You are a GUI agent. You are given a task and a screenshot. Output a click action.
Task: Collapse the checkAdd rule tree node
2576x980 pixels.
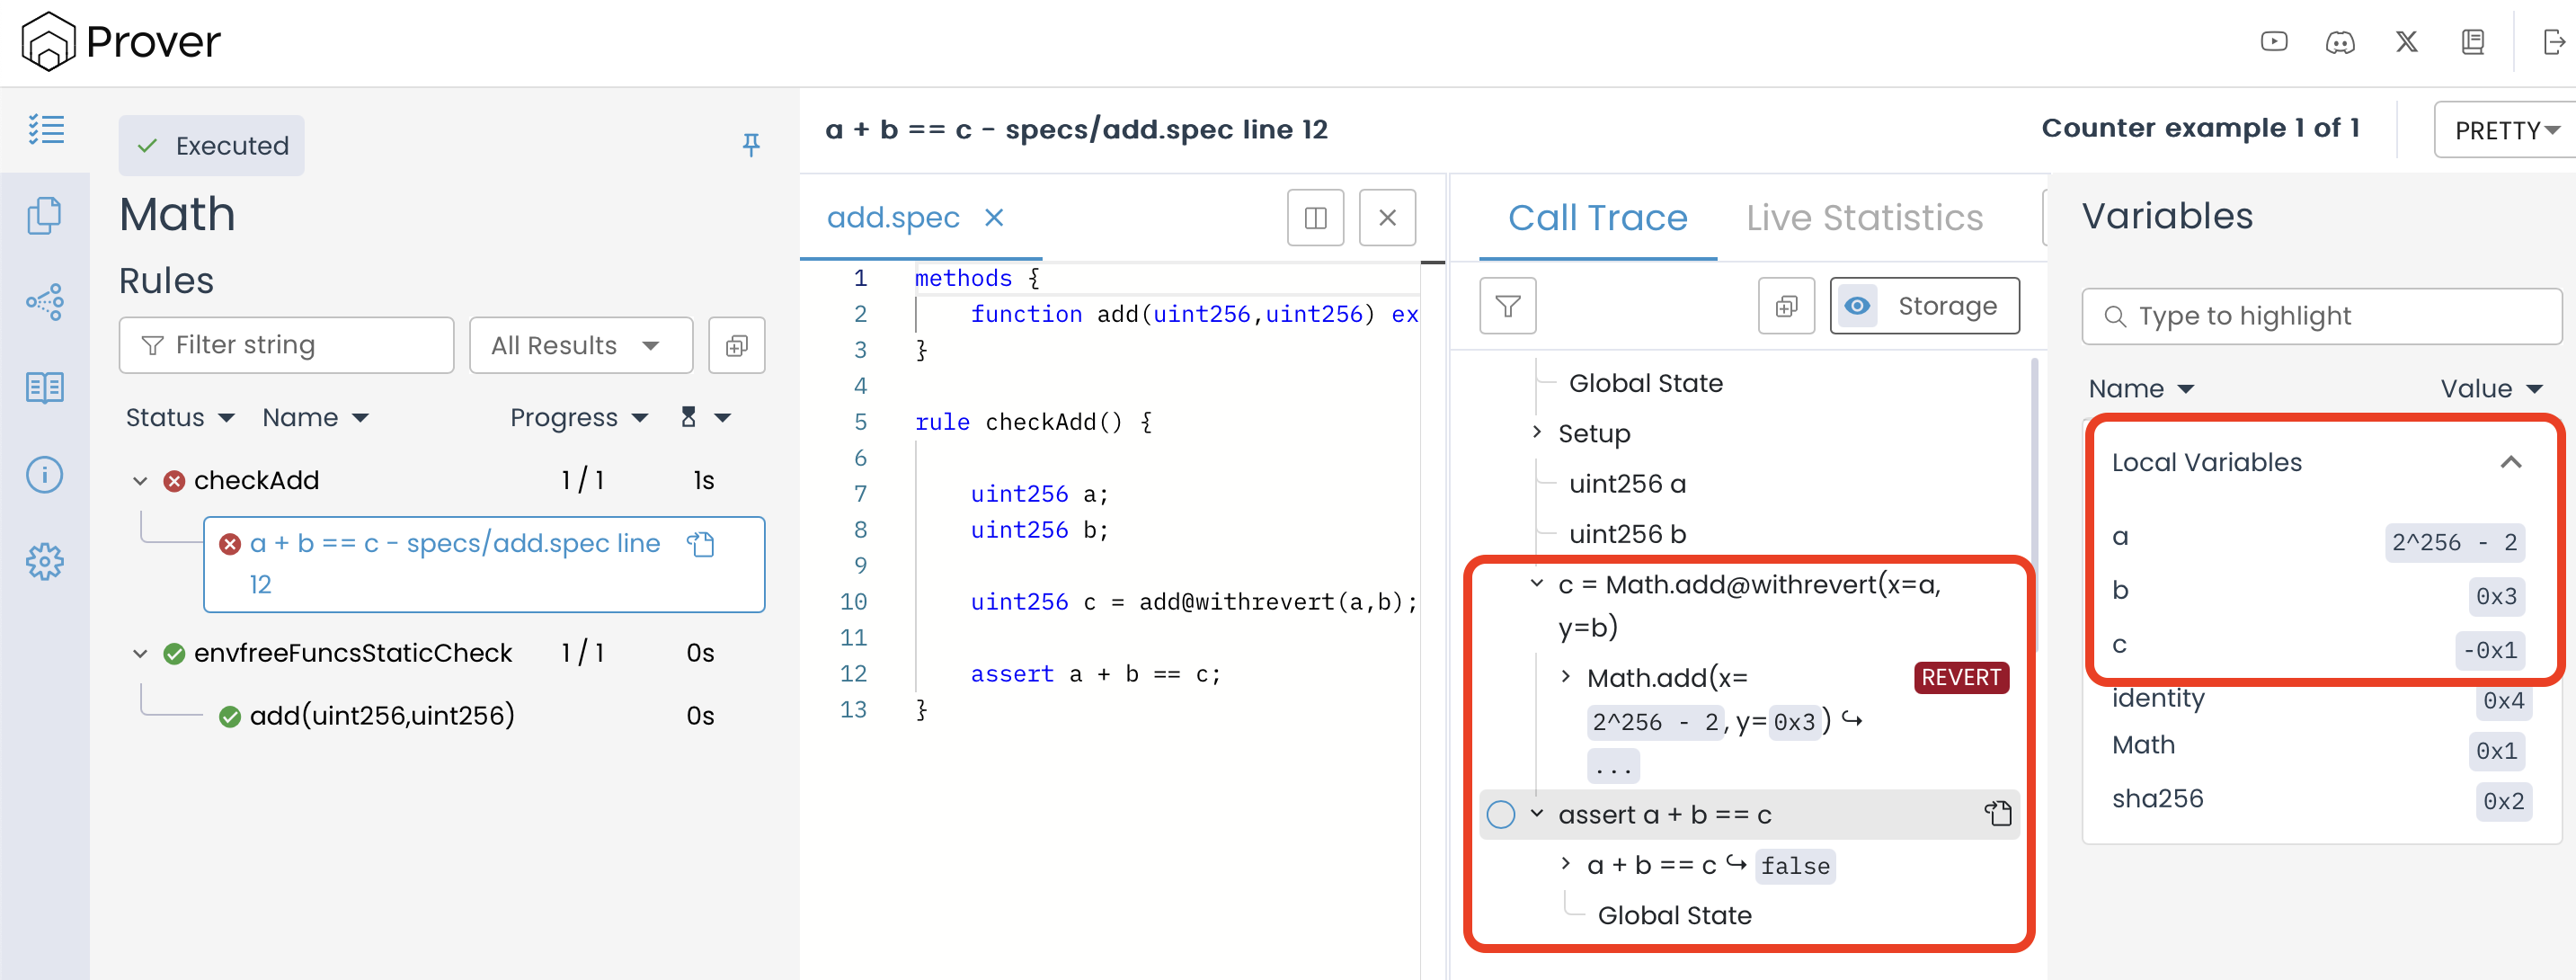[x=140, y=481]
